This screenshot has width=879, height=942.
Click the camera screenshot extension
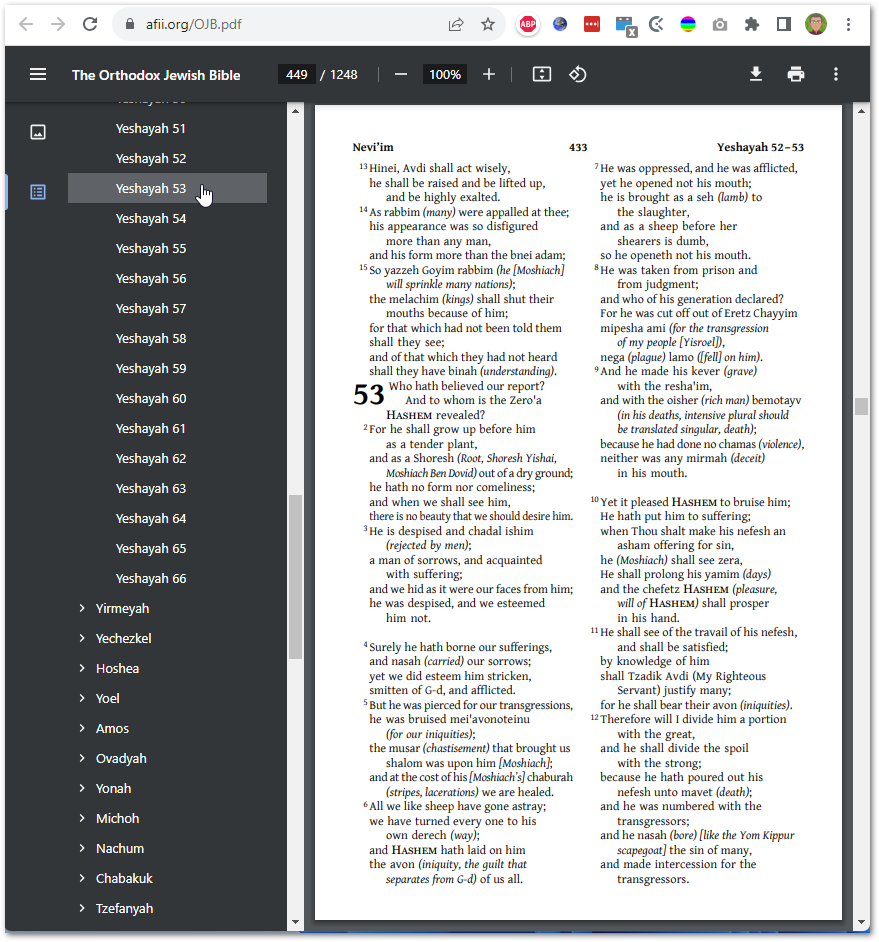click(x=720, y=24)
